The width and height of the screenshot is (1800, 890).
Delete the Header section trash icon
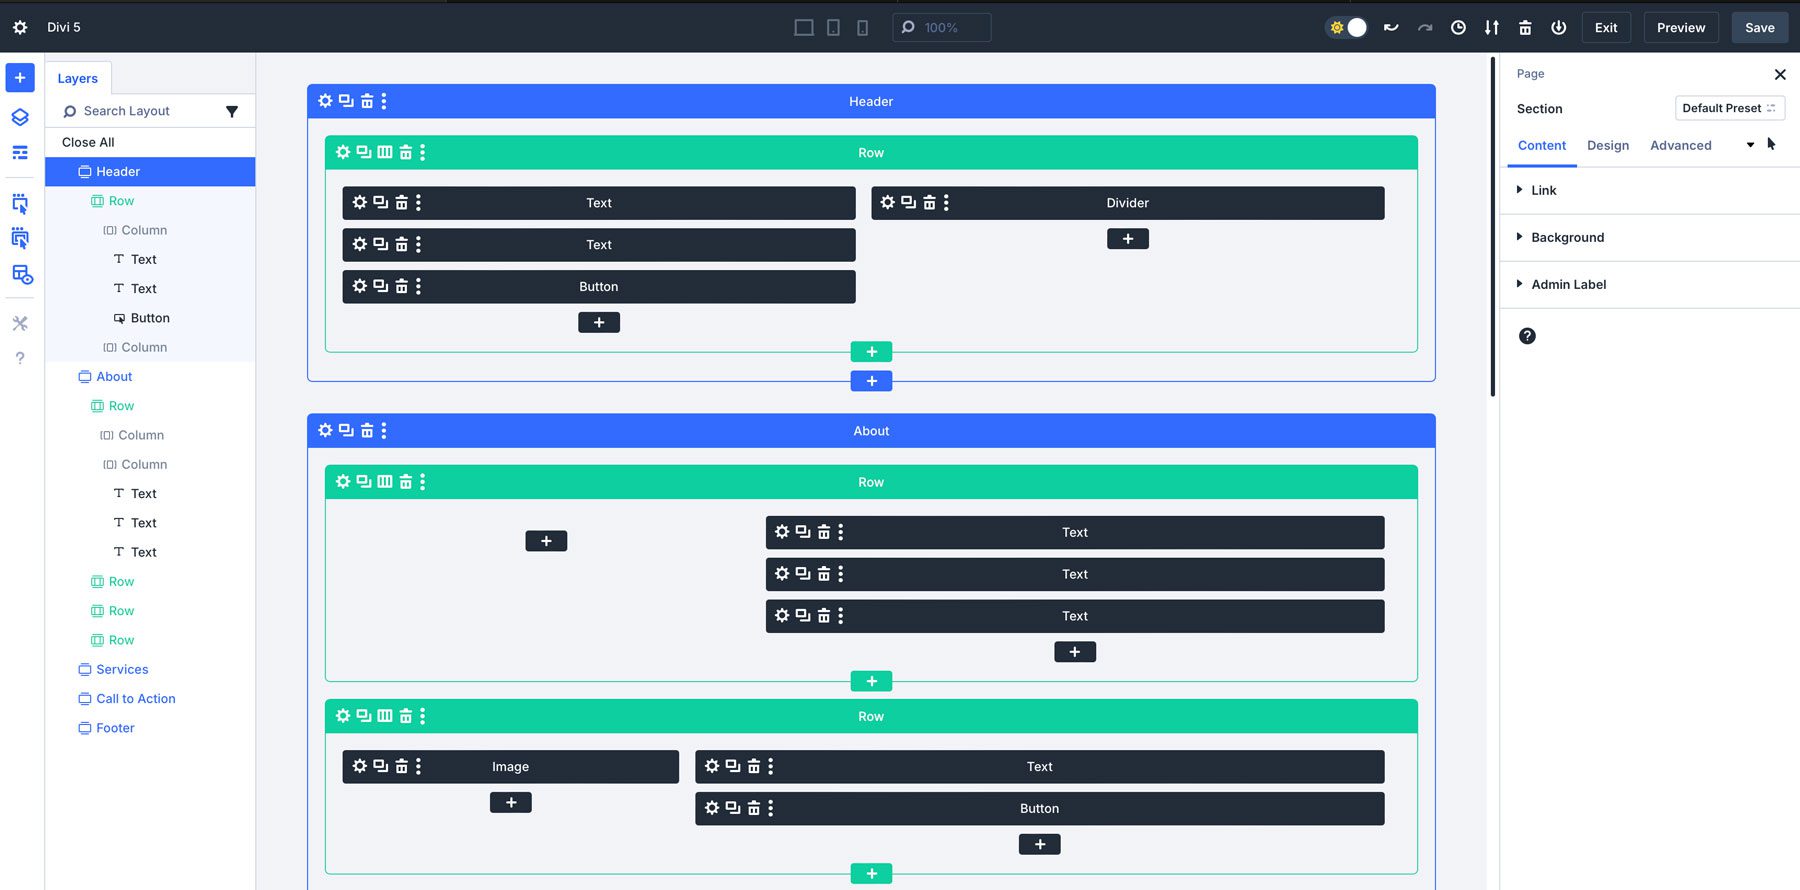[x=367, y=101]
